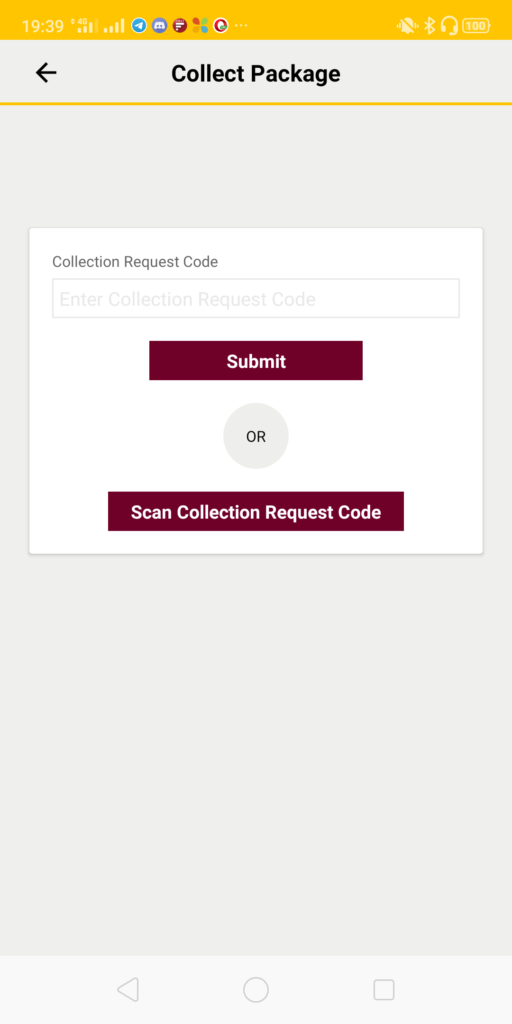Tap the Discord notification icon
The width and height of the screenshot is (512, 1024).
tap(159, 25)
